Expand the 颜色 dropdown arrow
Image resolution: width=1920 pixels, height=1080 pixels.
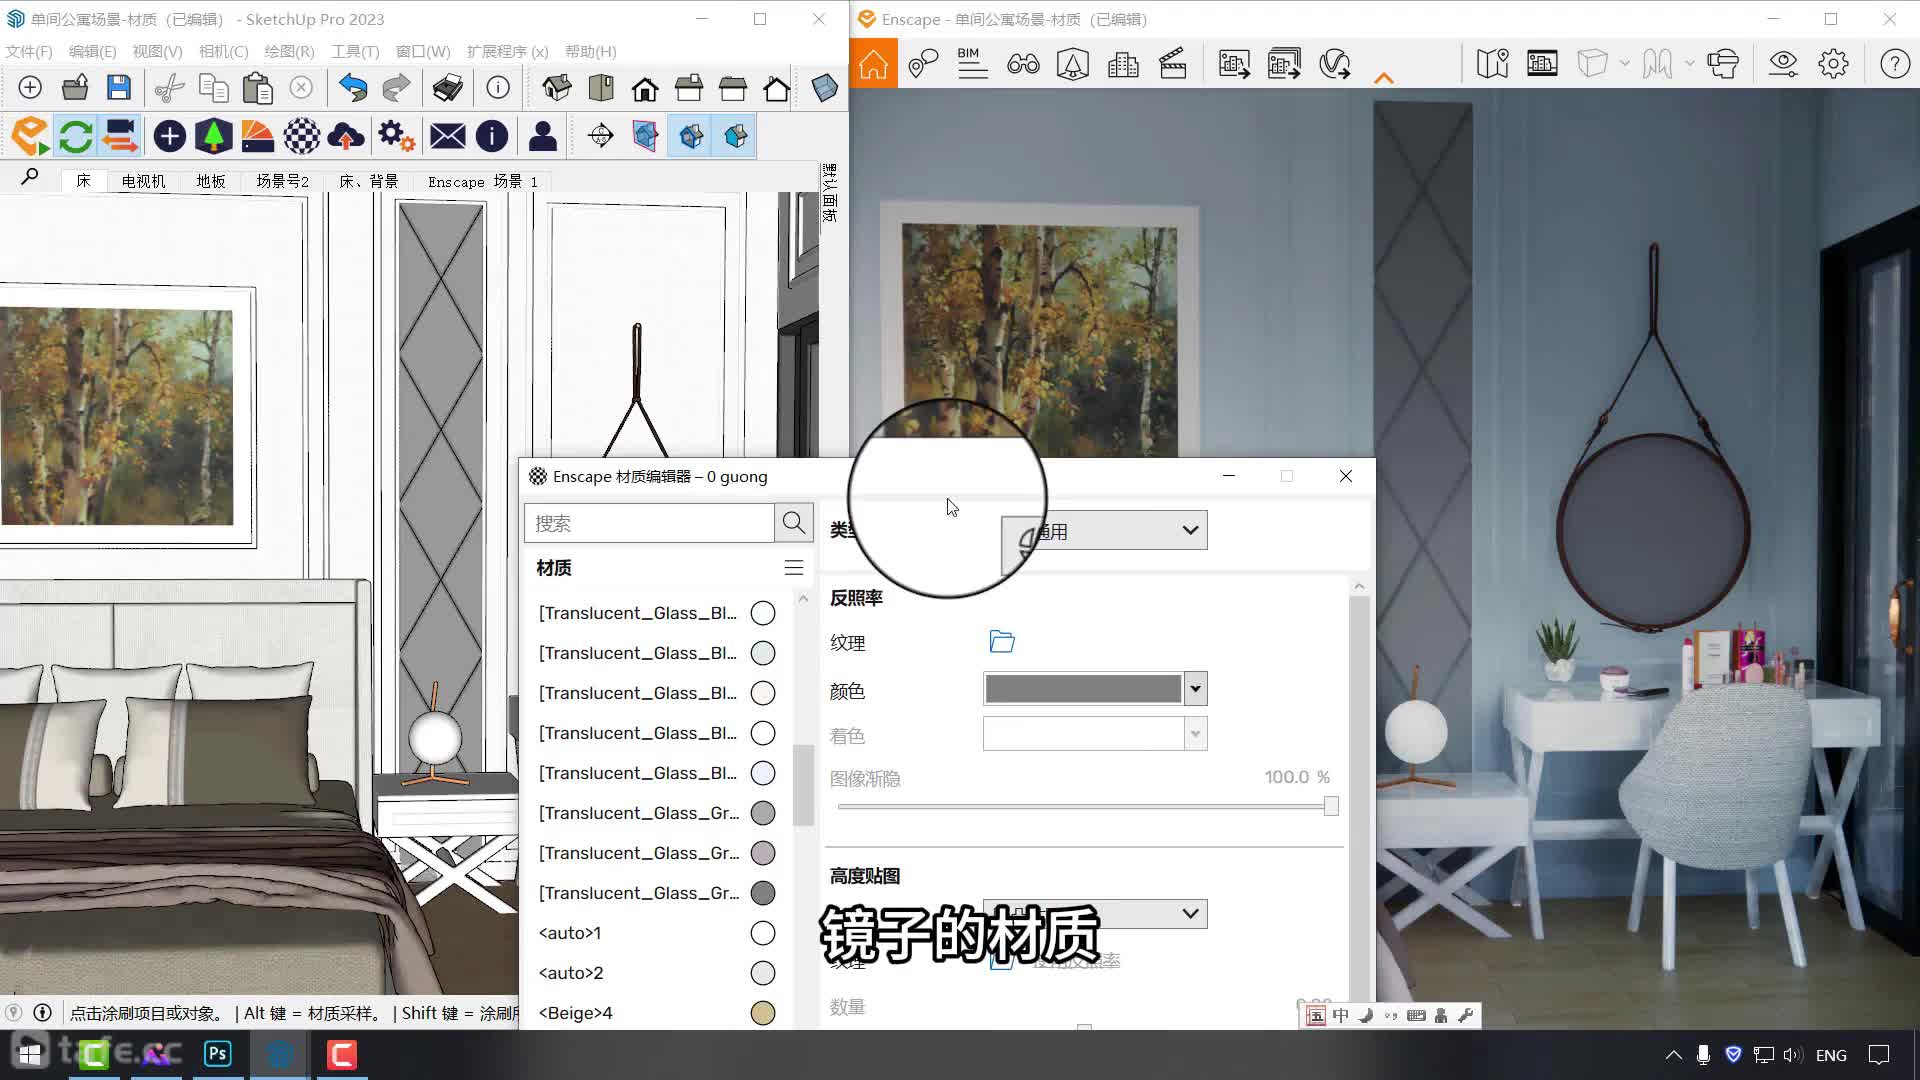(1195, 689)
